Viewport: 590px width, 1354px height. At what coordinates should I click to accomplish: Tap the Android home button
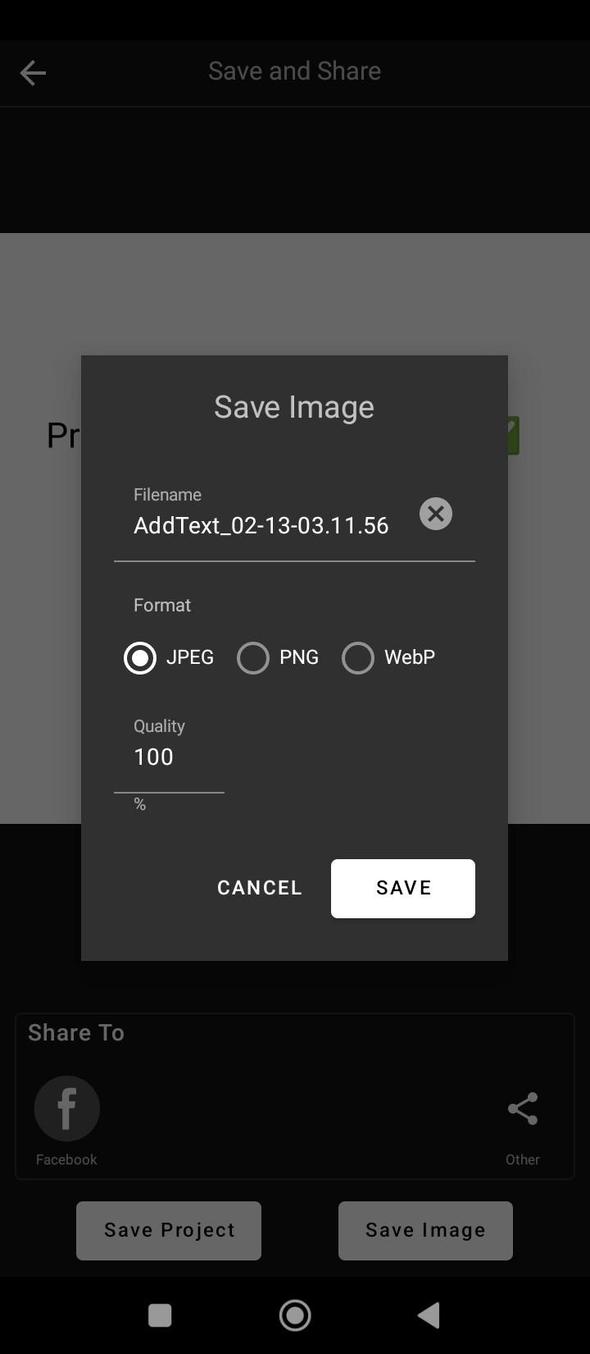pyautogui.click(x=295, y=1315)
